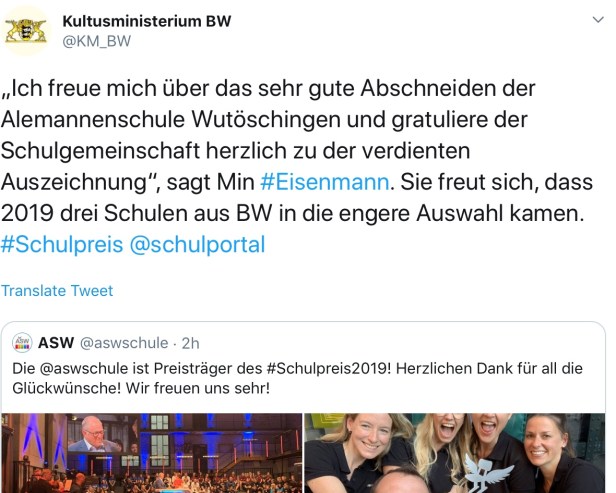The width and height of the screenshot is (616, 493).
Task: Click Translate Tweet
Action: coord(57,291)
